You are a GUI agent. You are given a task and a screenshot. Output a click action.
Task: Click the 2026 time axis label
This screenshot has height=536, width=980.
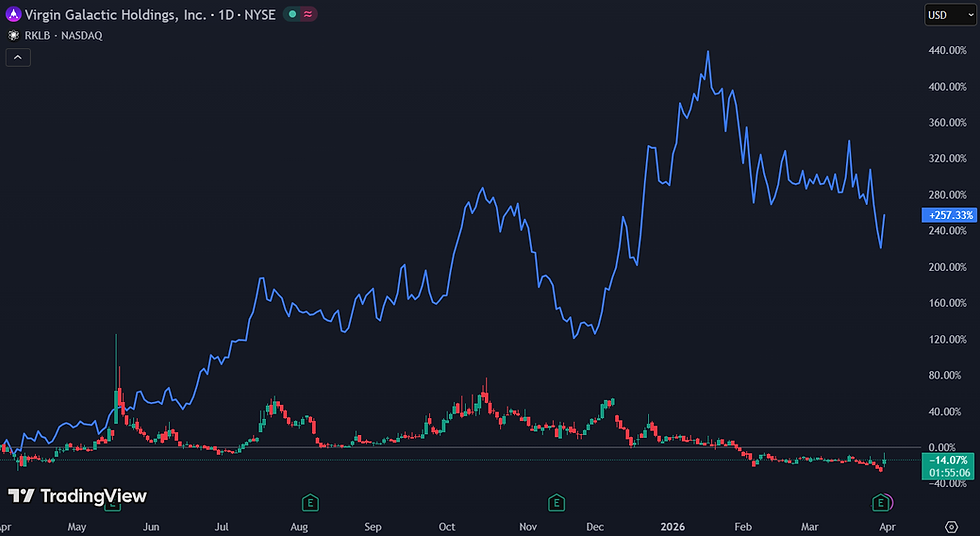coord(672,527)
